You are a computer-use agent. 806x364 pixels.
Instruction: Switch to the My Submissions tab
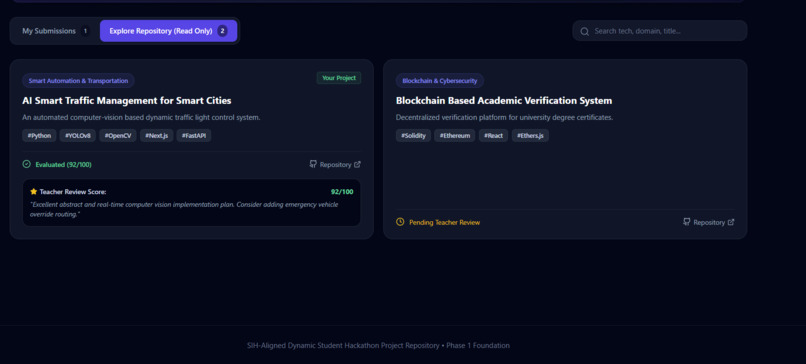point(55,31)
